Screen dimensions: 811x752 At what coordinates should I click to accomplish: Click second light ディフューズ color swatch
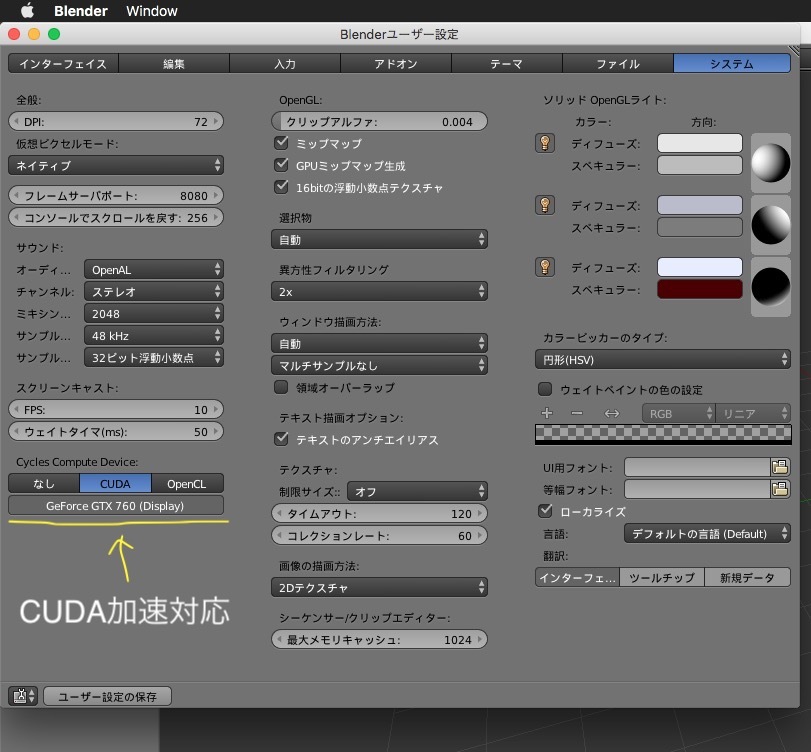click(699, 205)
